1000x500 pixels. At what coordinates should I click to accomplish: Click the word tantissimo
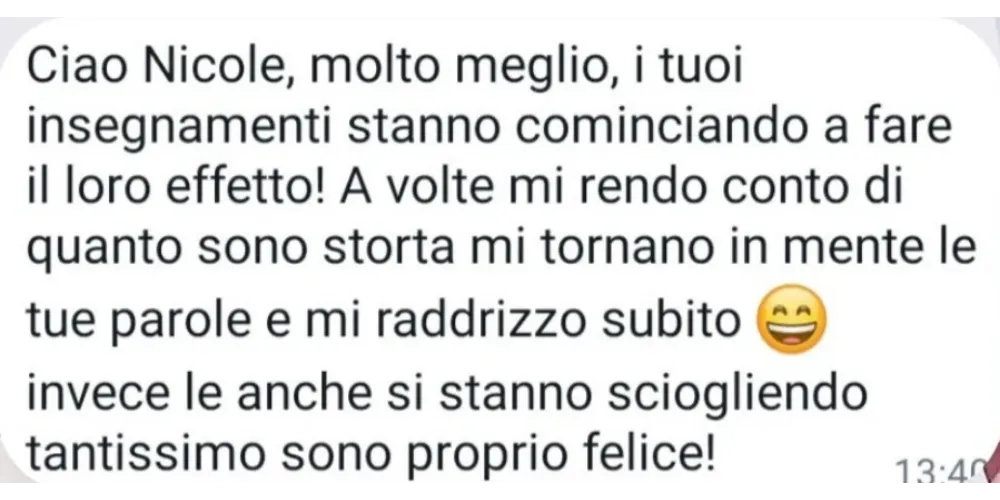point(145,452)
